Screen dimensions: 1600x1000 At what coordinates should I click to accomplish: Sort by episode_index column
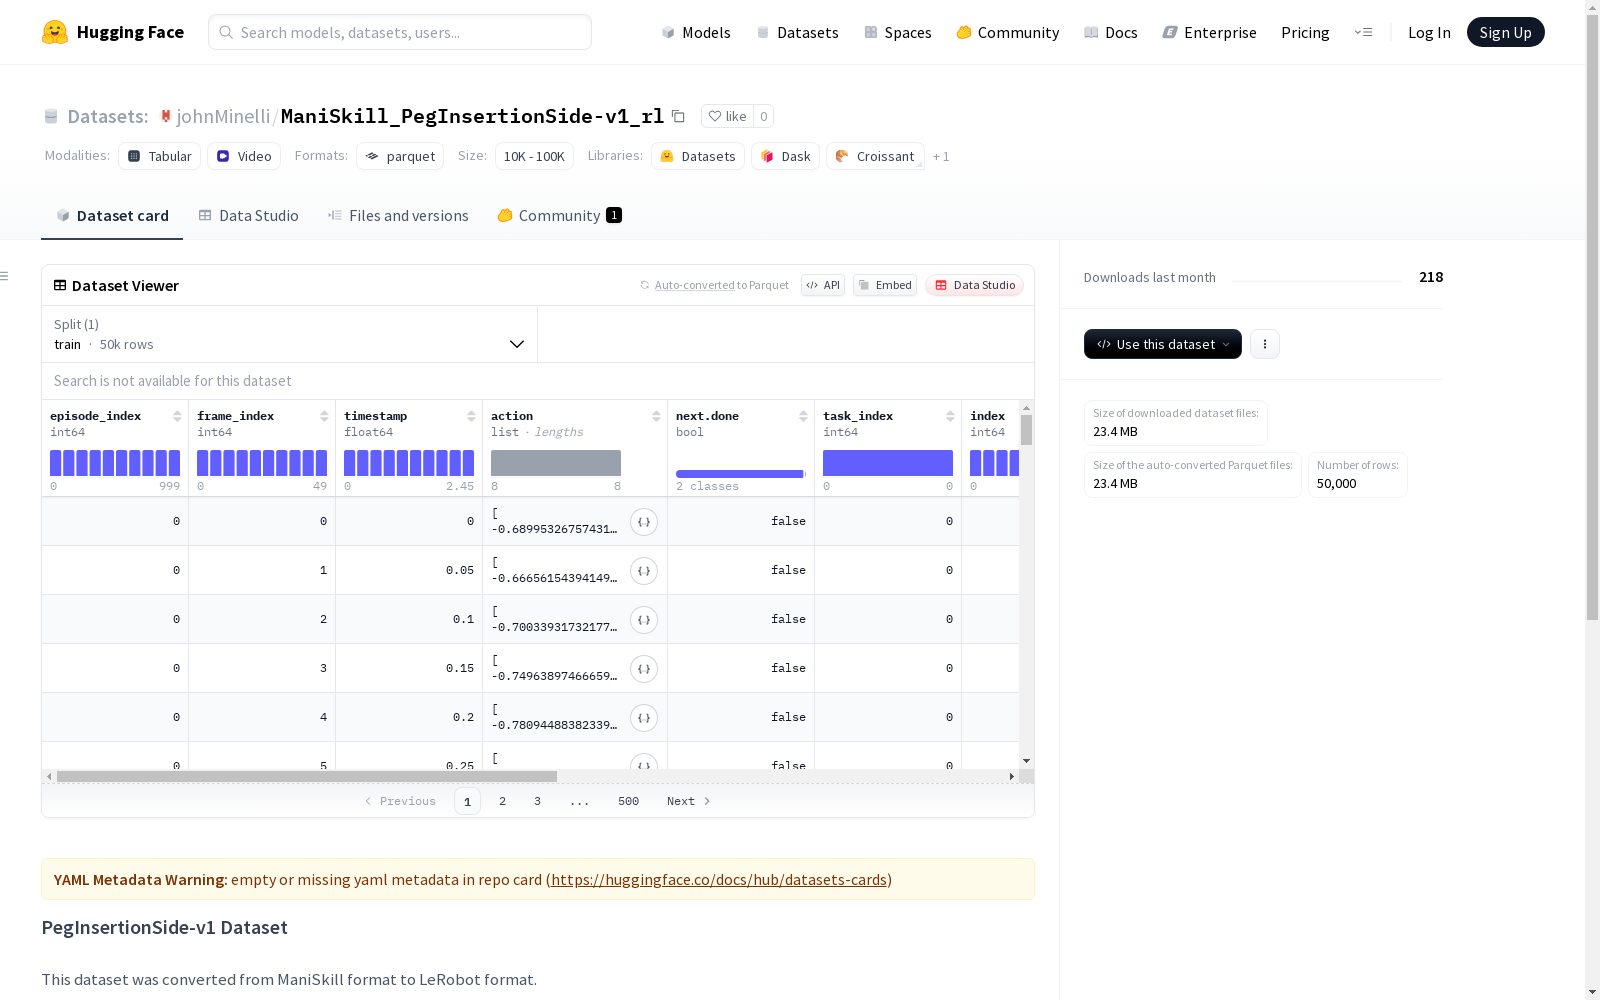tap(177, 416)
